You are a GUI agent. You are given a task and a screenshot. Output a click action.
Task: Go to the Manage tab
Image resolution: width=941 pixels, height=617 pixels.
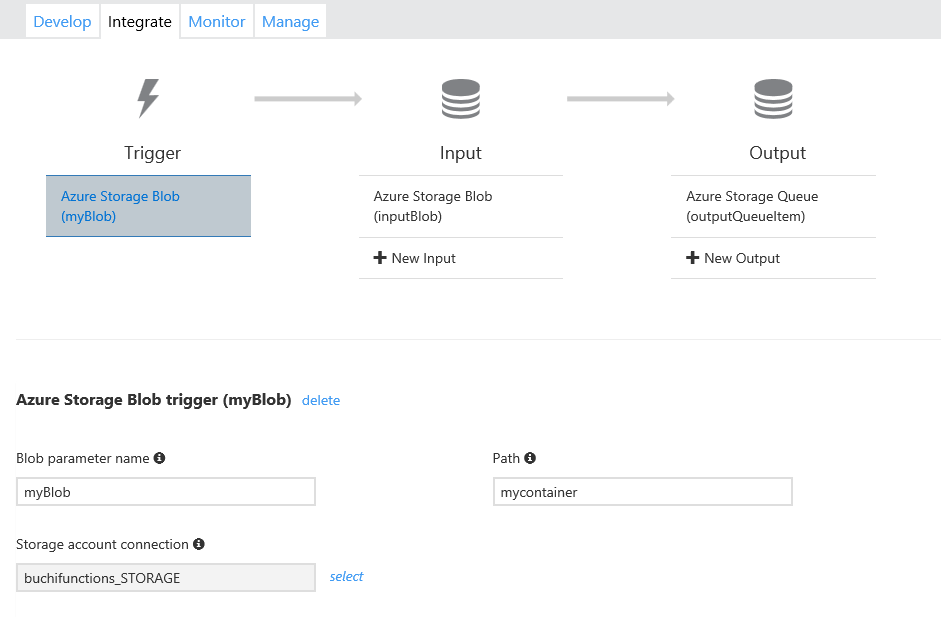290,22
